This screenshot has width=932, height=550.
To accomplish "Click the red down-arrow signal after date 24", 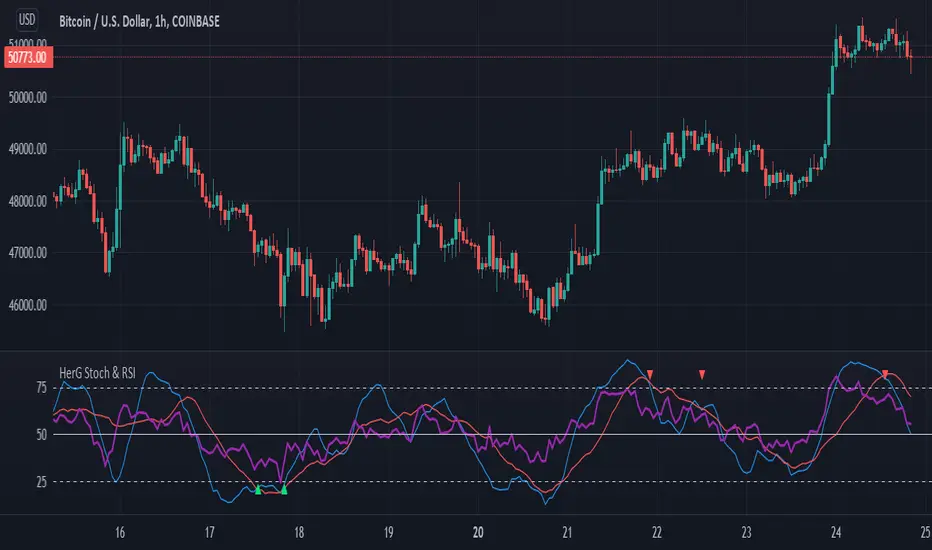I will (x=885, y=375).
